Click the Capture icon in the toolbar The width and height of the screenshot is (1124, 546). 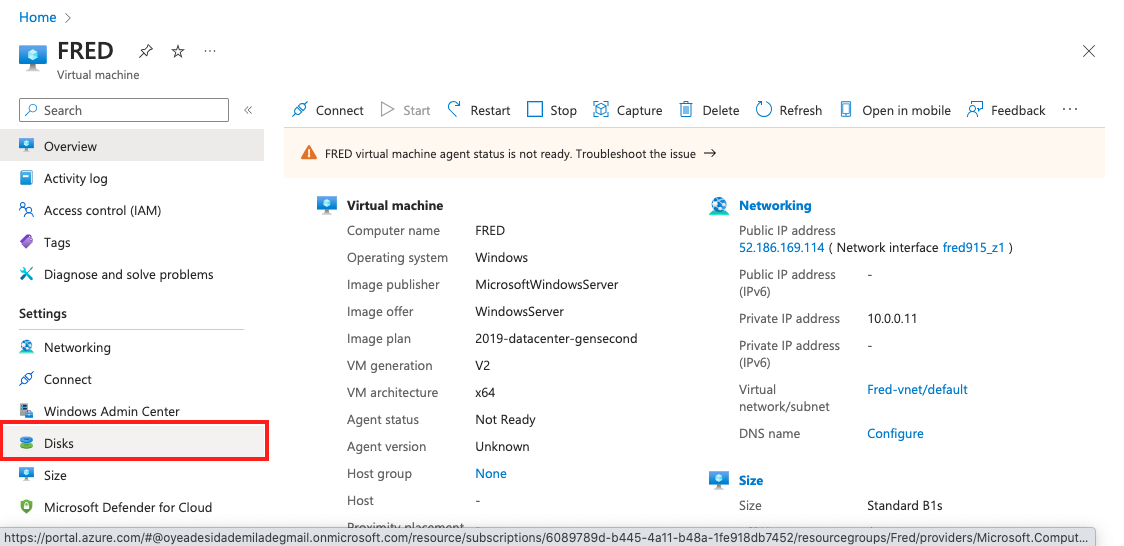click(x=601, y=110)
